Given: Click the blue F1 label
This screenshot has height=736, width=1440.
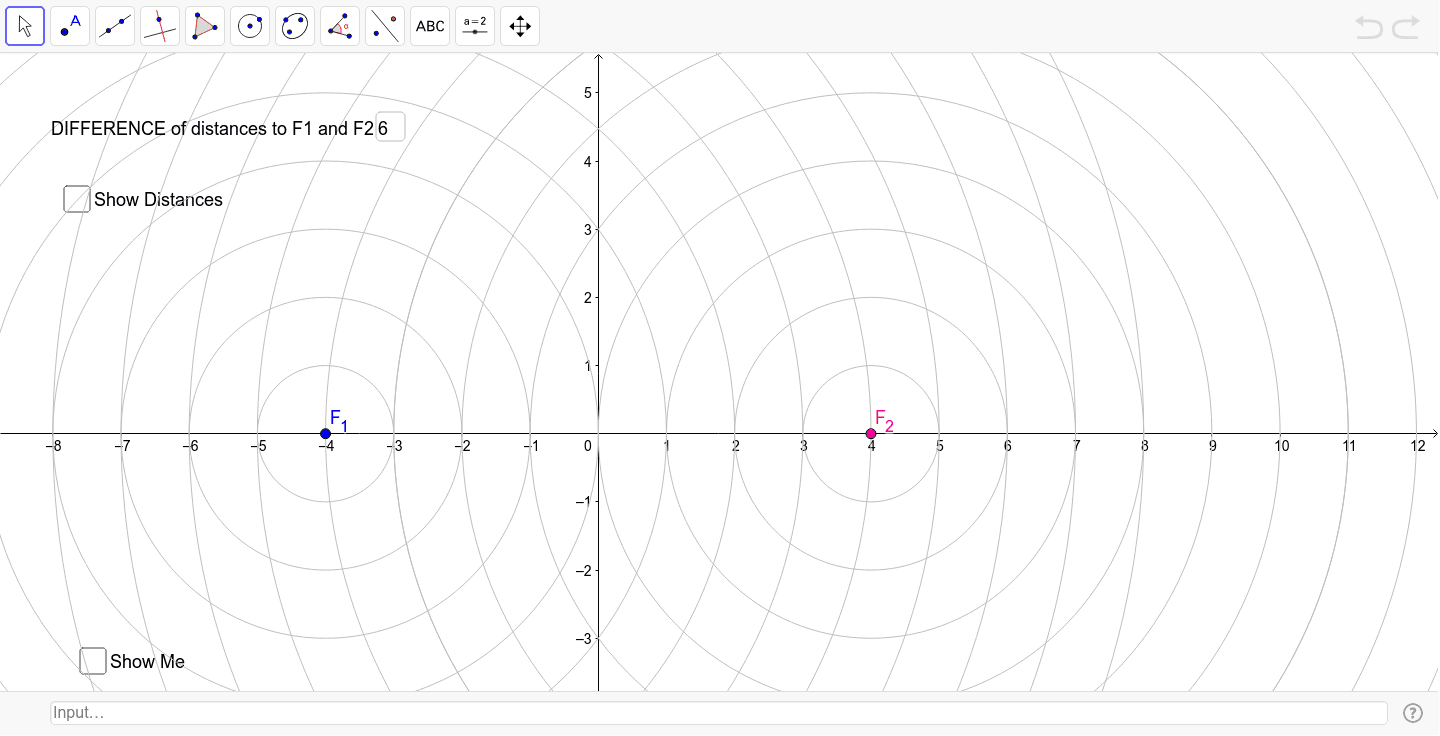Looking at the screenshot, I should tap(339, 420).
